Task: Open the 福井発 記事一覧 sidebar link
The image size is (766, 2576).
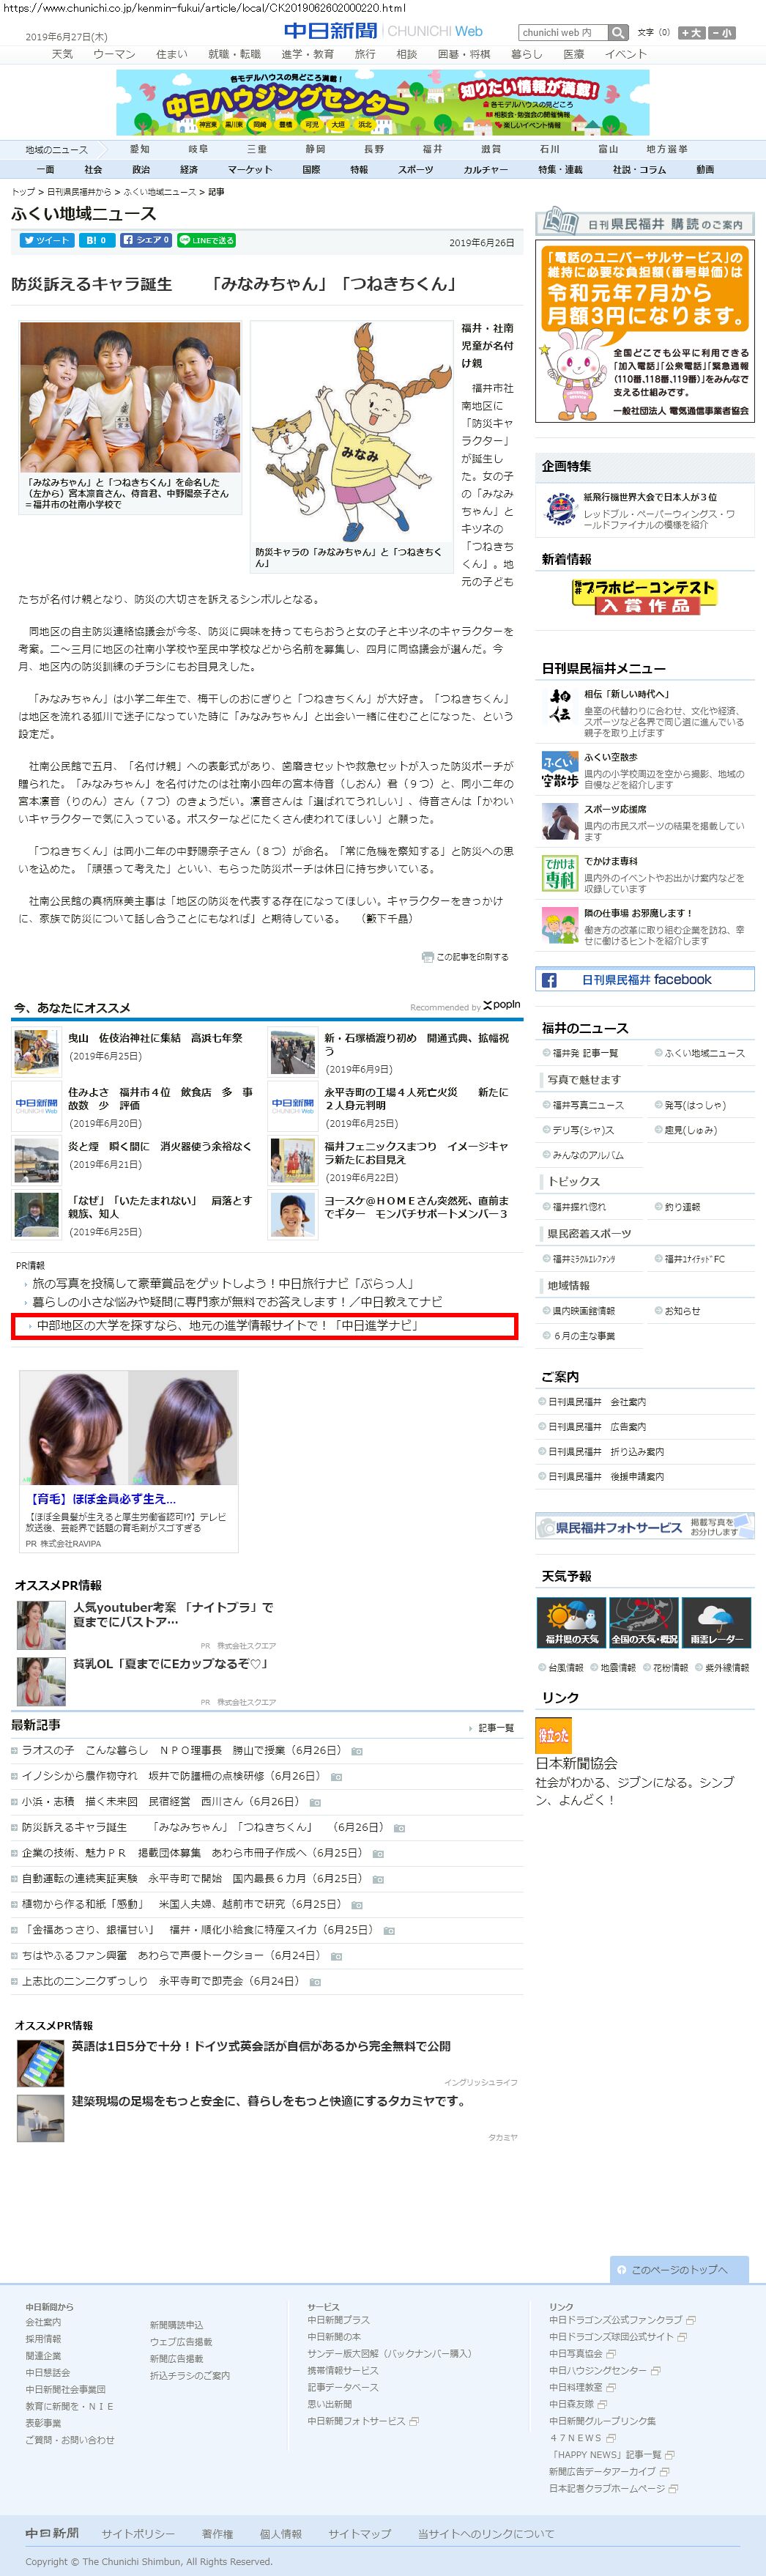Action: [585, 1053]
